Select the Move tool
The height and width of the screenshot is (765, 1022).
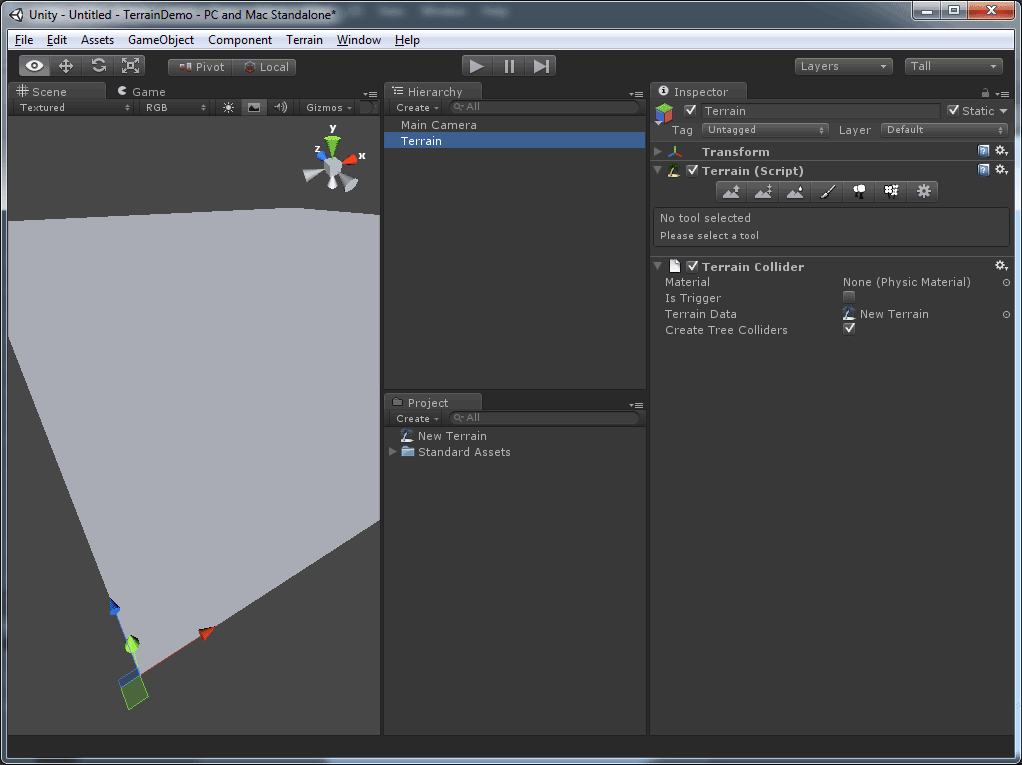66,66
